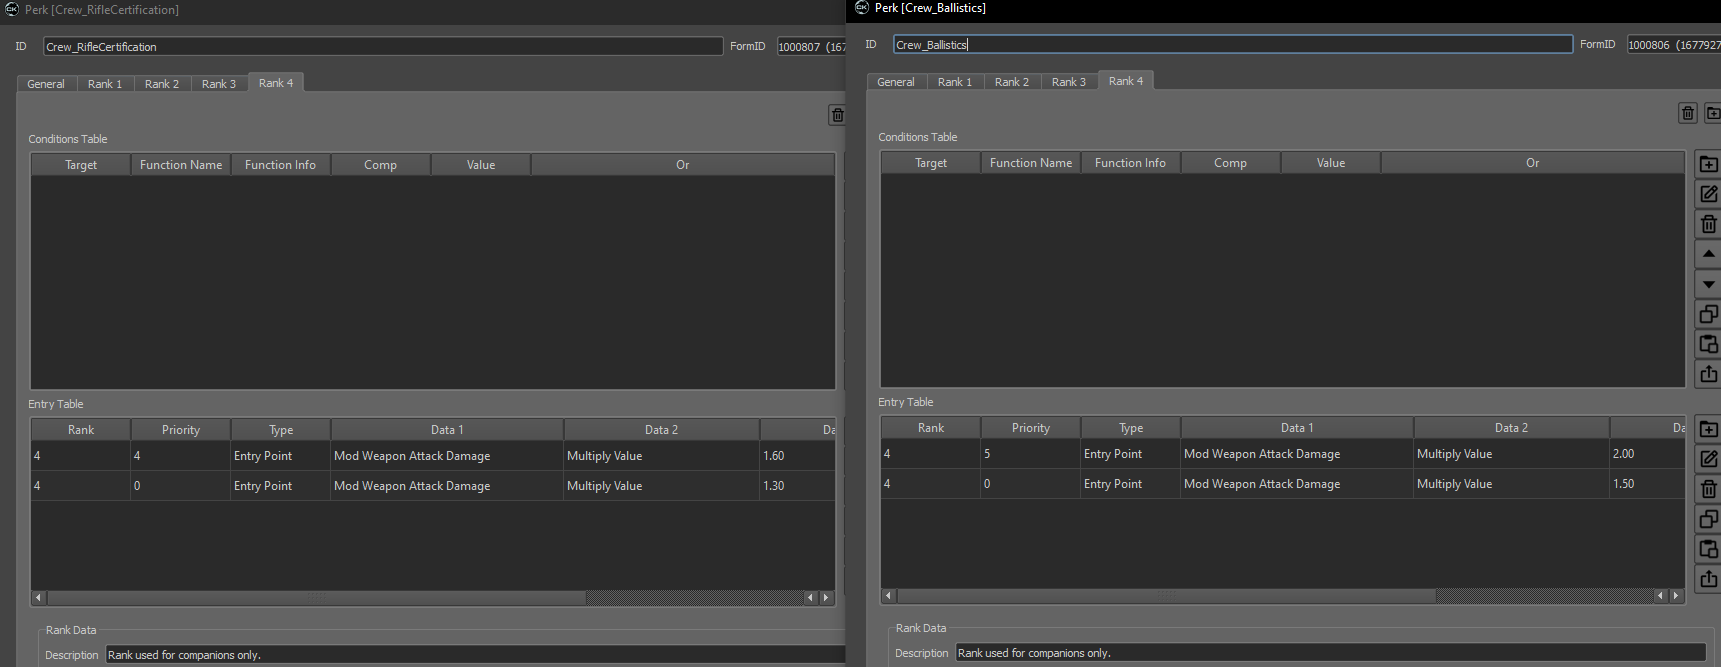Viewport: 1721px width, 667px height.
Task: Select Rank 4 tab in Crew_Ballistics window
Action: pos(1126,81)
